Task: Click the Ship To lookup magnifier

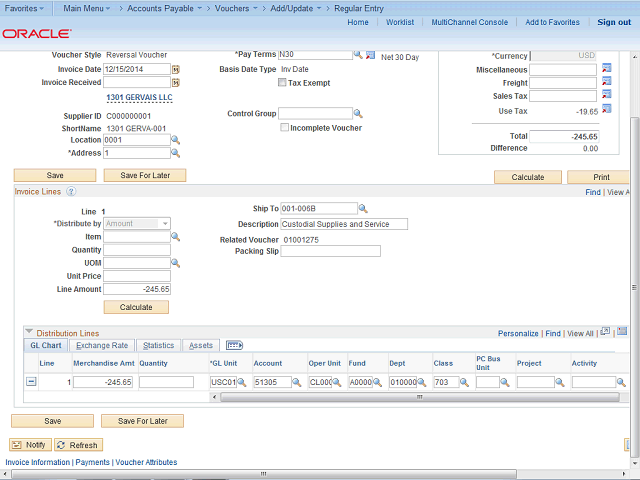Action: tap(363, 209)
